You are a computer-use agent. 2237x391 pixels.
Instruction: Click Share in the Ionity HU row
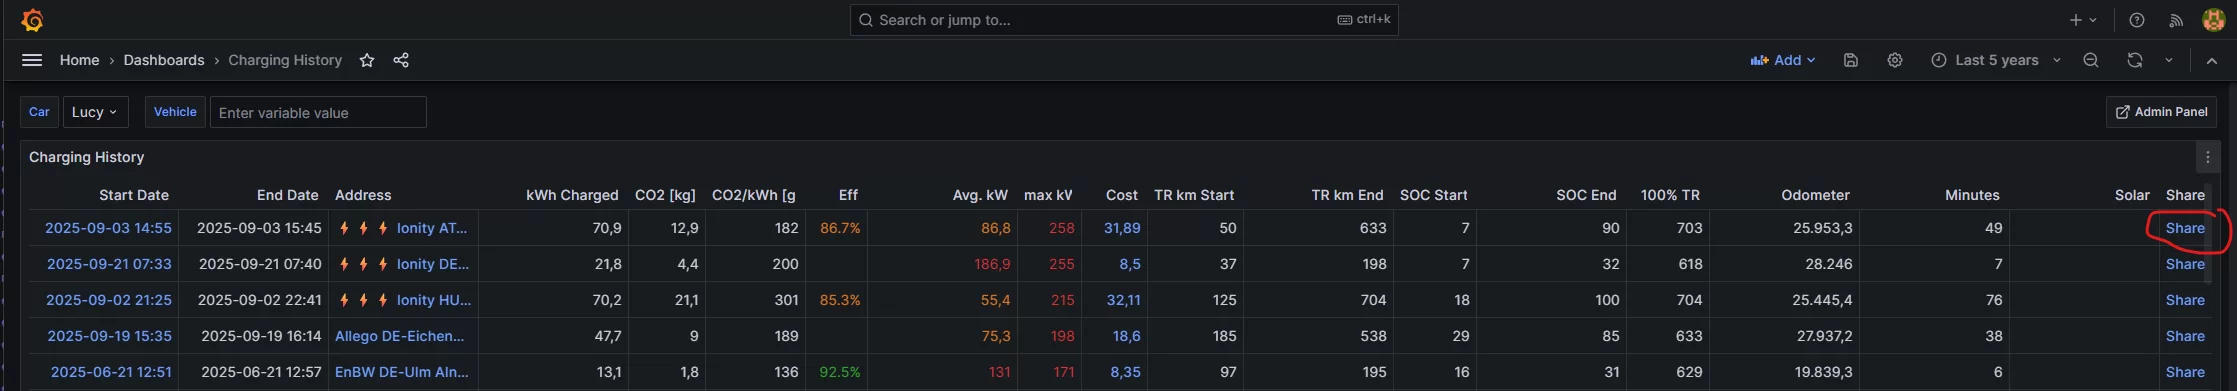2185,300
